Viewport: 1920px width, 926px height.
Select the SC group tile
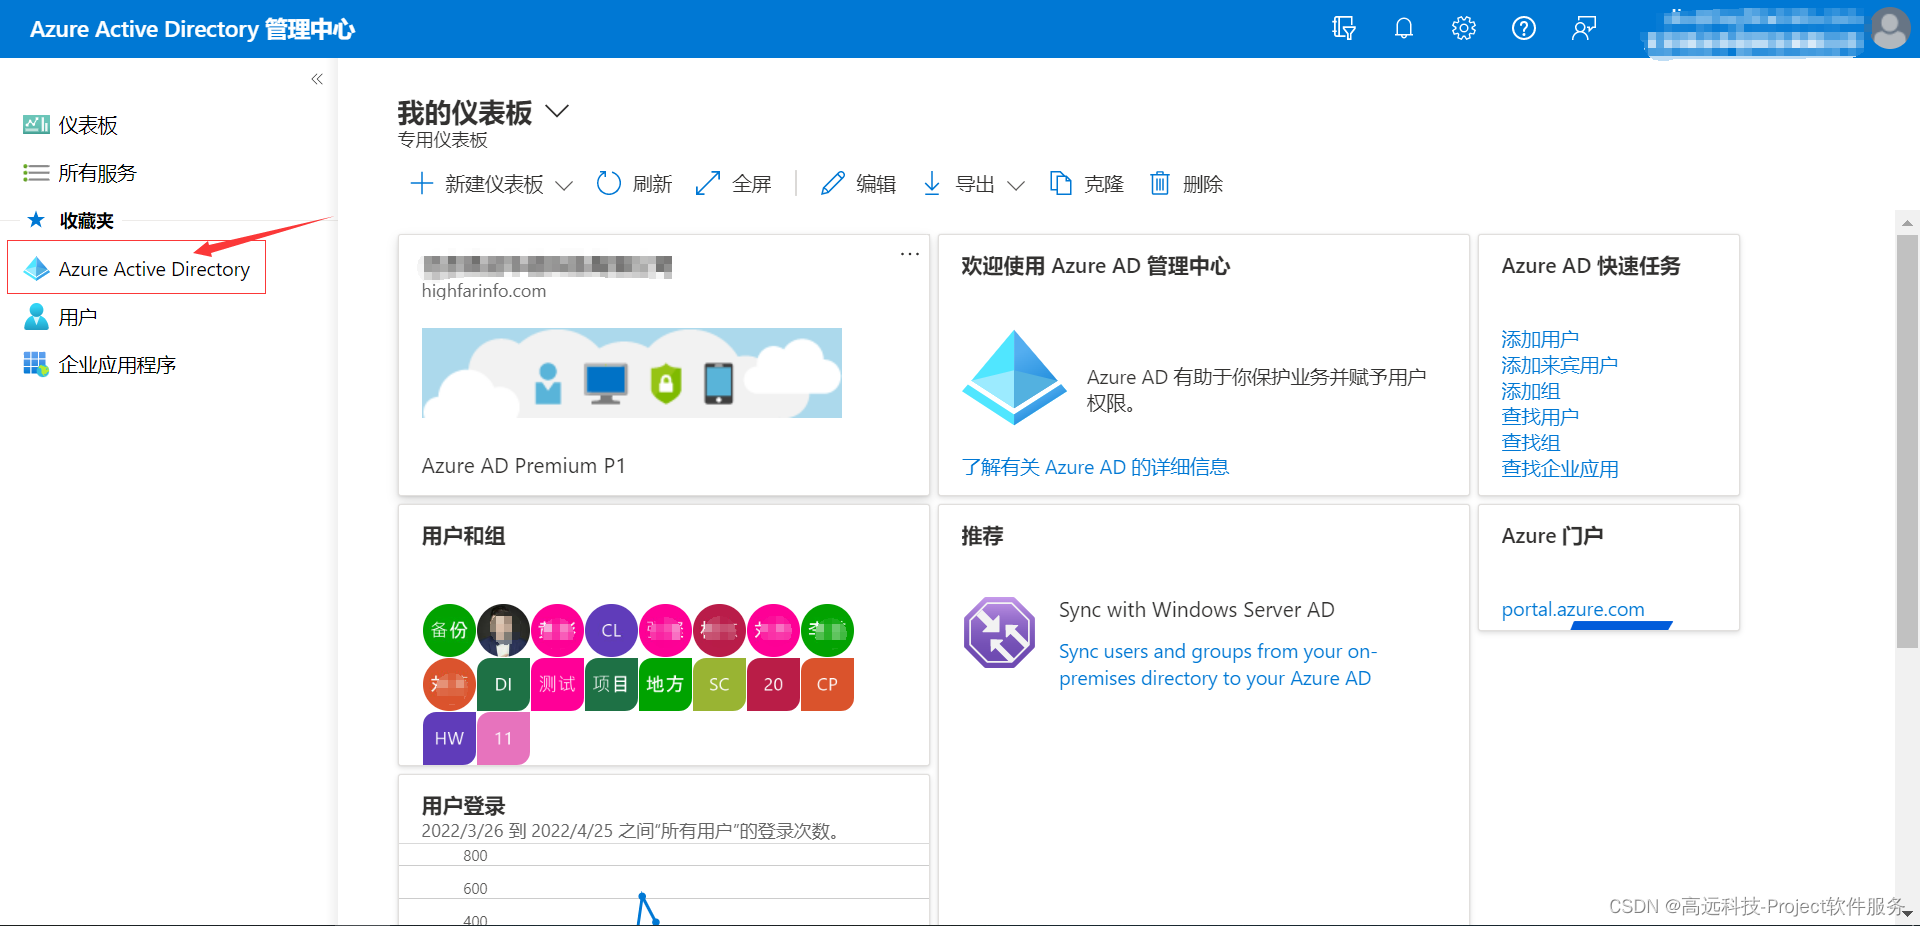719,684
